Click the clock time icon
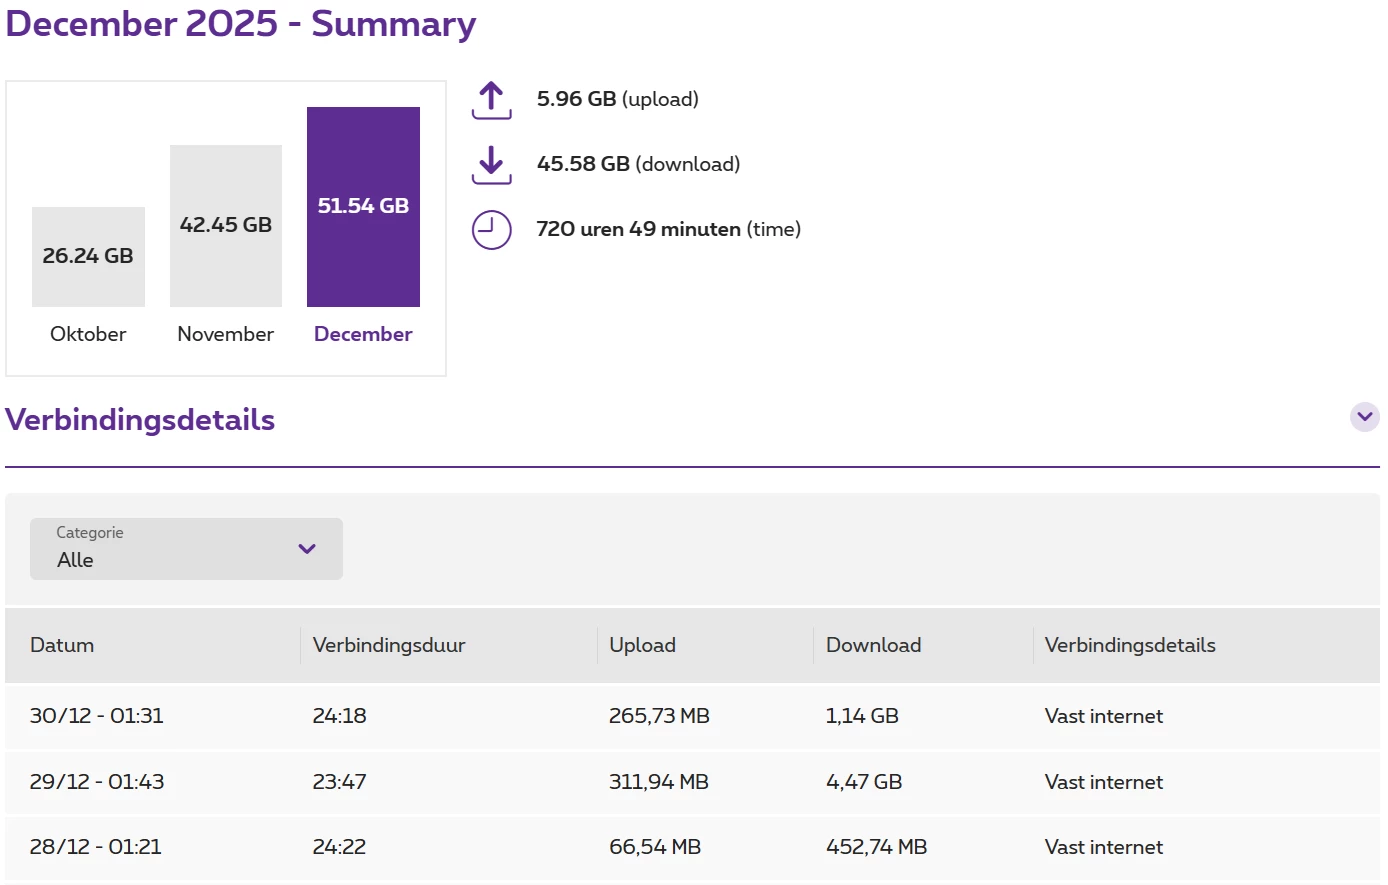The width and height of the screenshot is (1388, 885). tap(491, 230)
